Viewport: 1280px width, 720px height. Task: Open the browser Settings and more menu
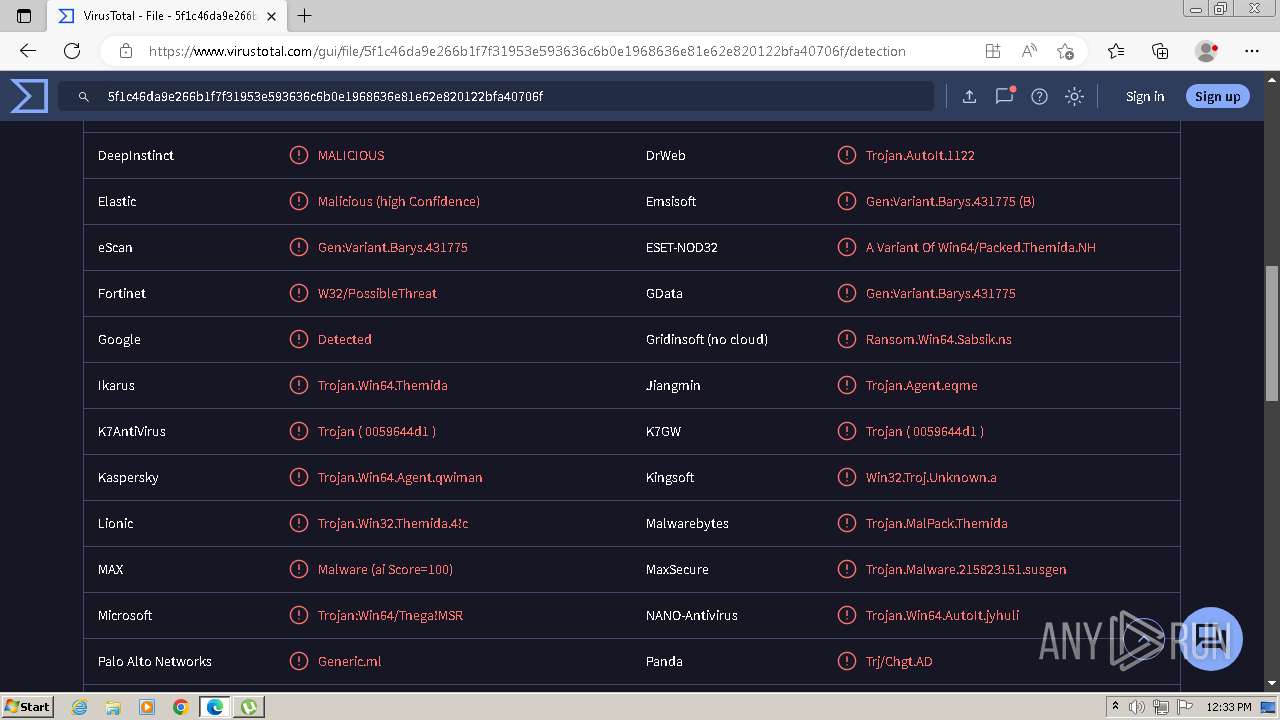tap(1252, 51)
